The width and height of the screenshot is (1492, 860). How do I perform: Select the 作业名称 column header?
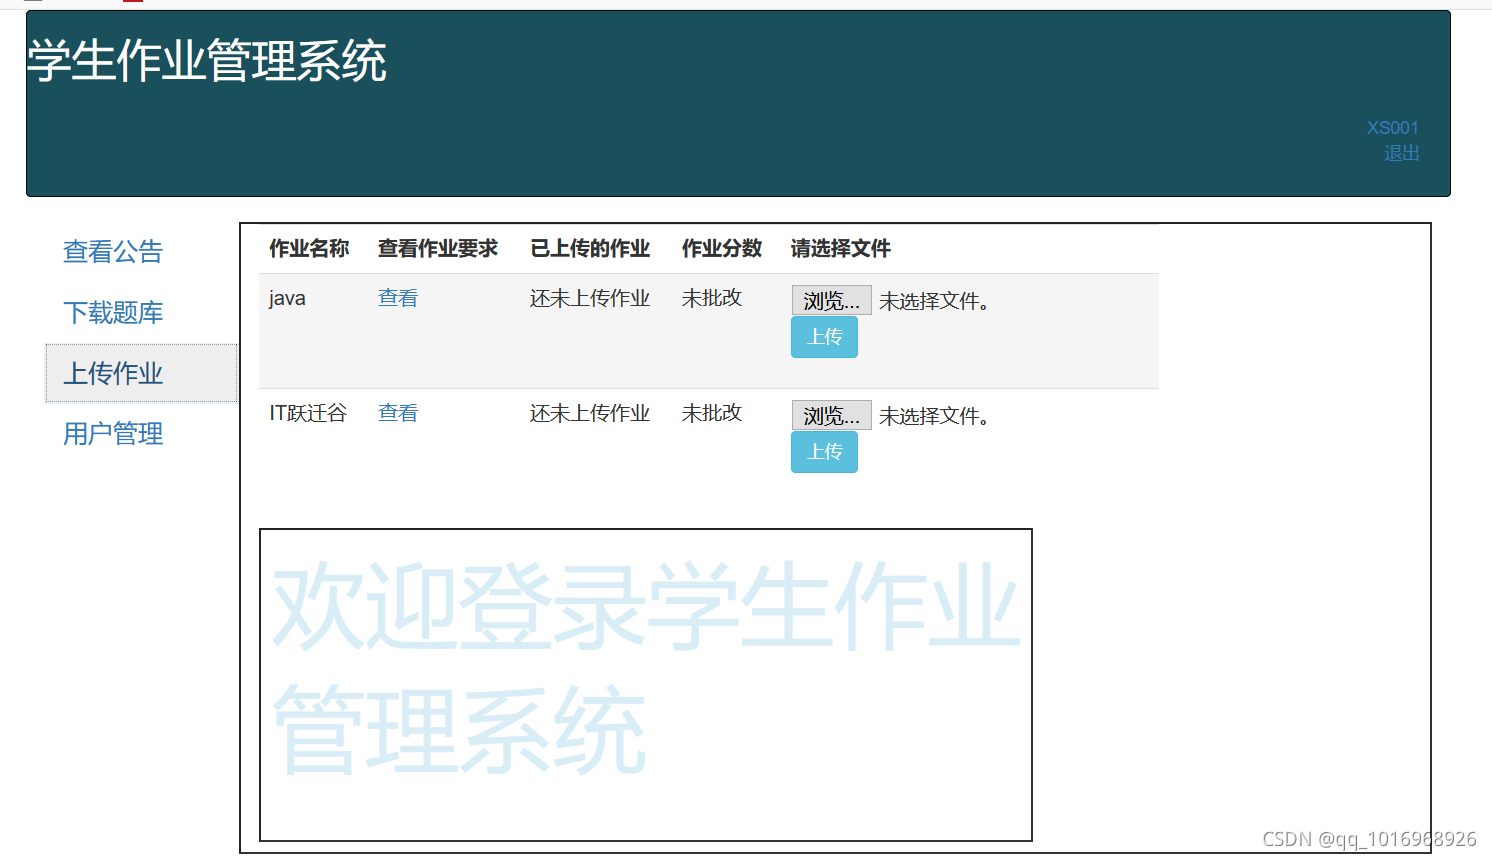coord(309,248)
